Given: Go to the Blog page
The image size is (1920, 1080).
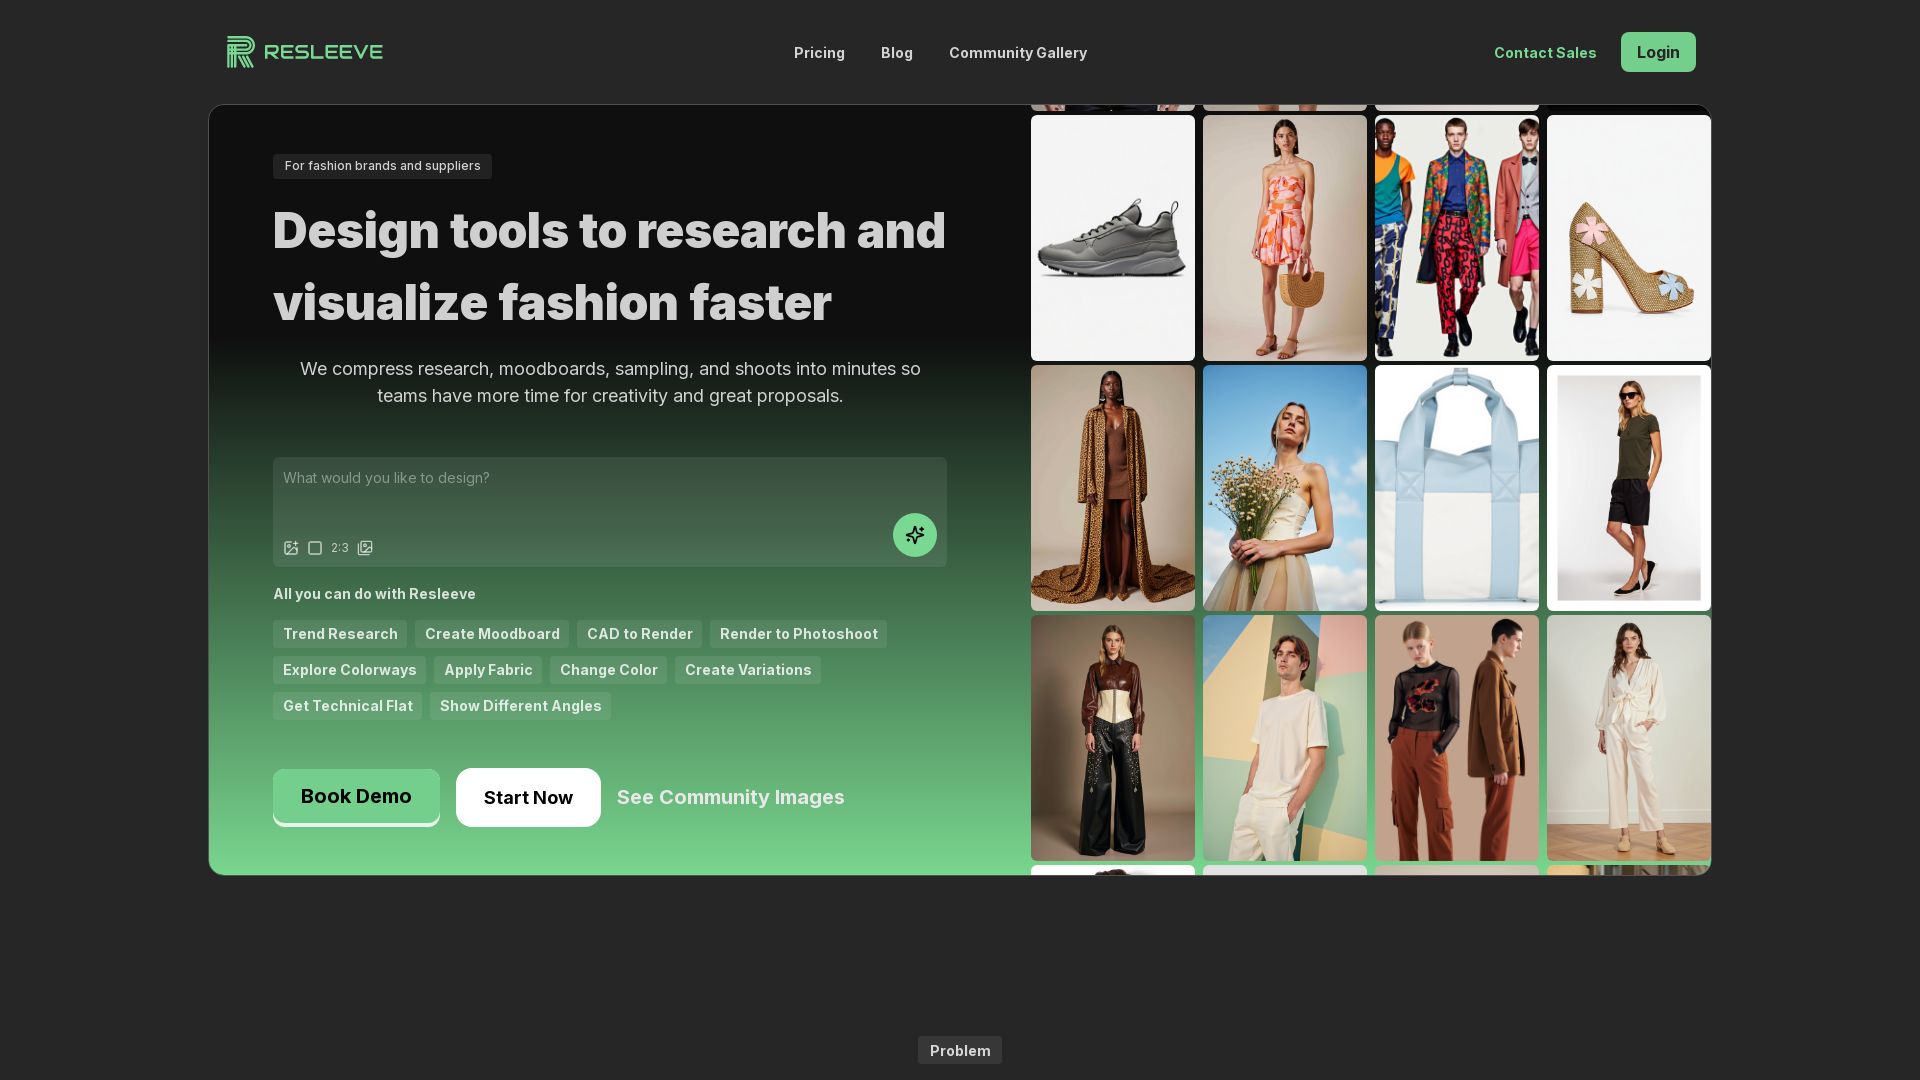Looking at the screenshot, I should [896, 53].
